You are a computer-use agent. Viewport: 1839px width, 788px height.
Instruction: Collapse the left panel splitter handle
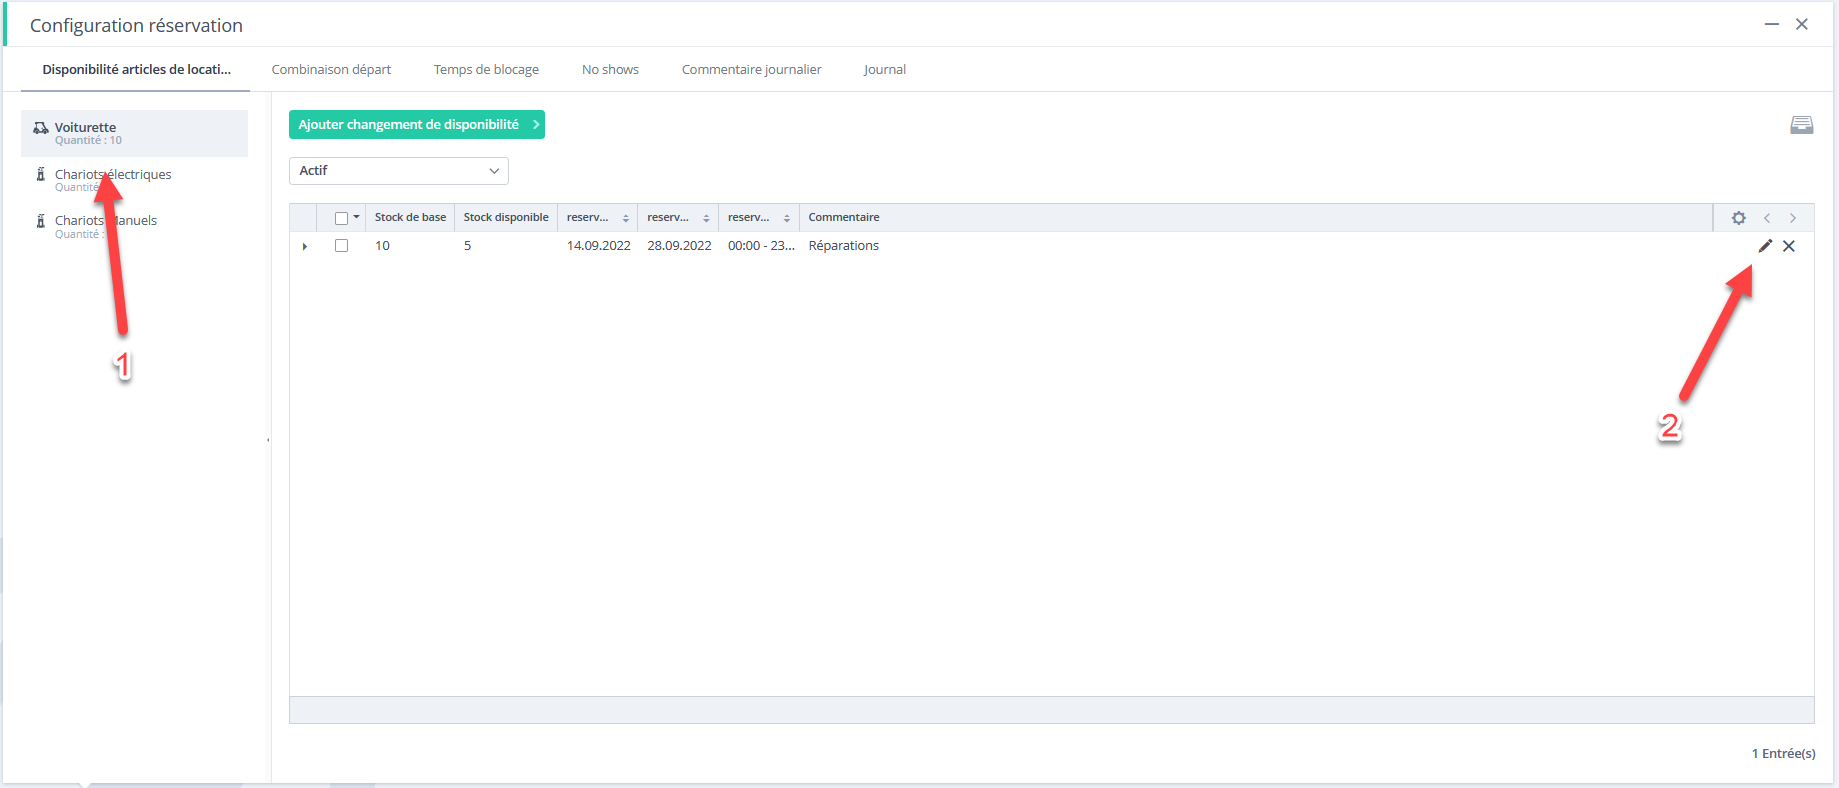[x=268, y=440]
